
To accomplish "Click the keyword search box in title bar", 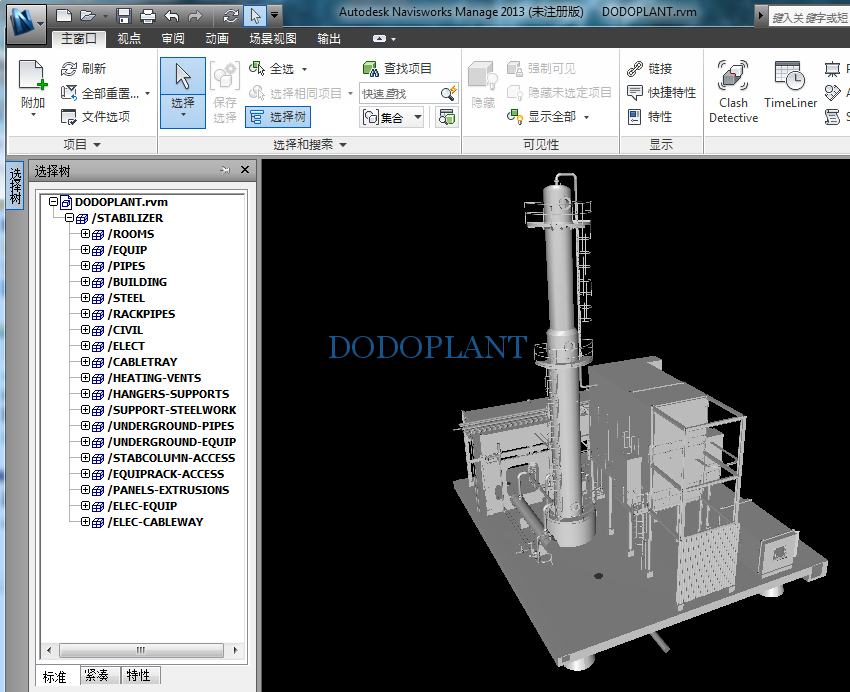I will click(809, 17).
